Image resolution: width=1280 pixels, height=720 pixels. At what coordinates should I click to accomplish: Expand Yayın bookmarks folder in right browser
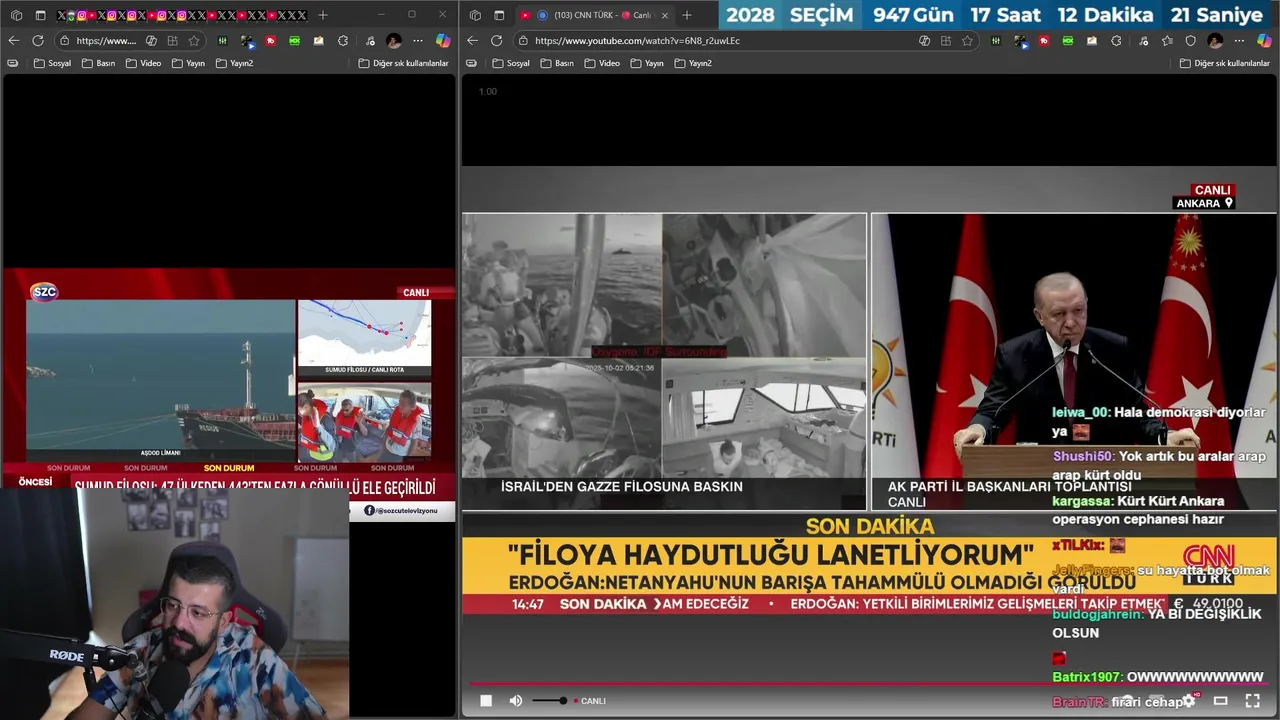pos(646,63)
